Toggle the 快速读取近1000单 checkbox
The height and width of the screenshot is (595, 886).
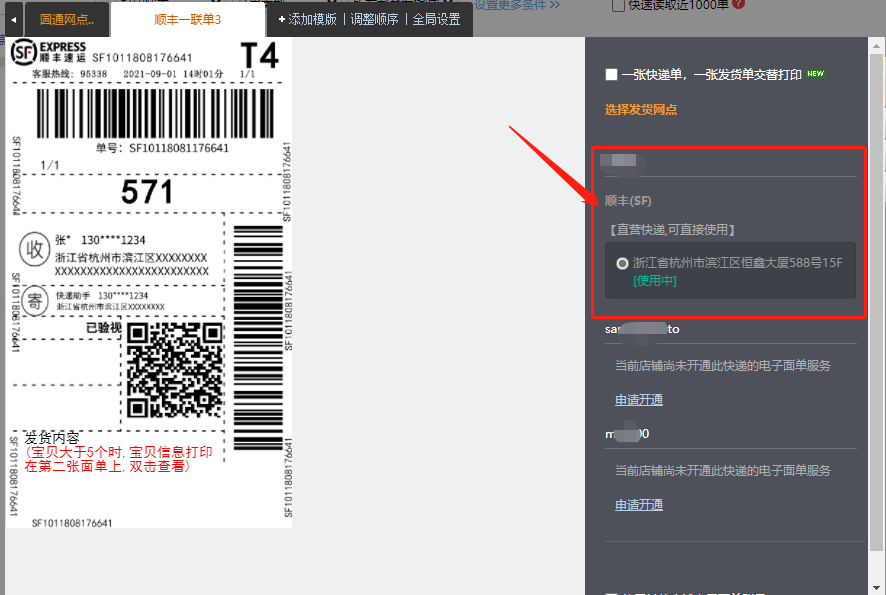pyautogui.click(x=619, y=5)
